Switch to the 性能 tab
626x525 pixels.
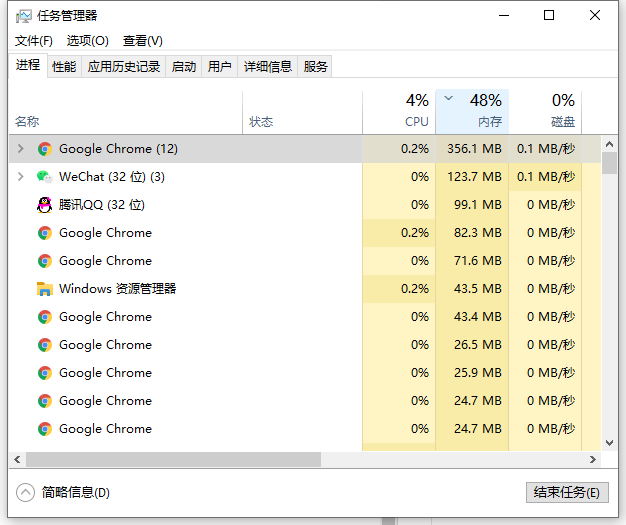coord(64,67)
